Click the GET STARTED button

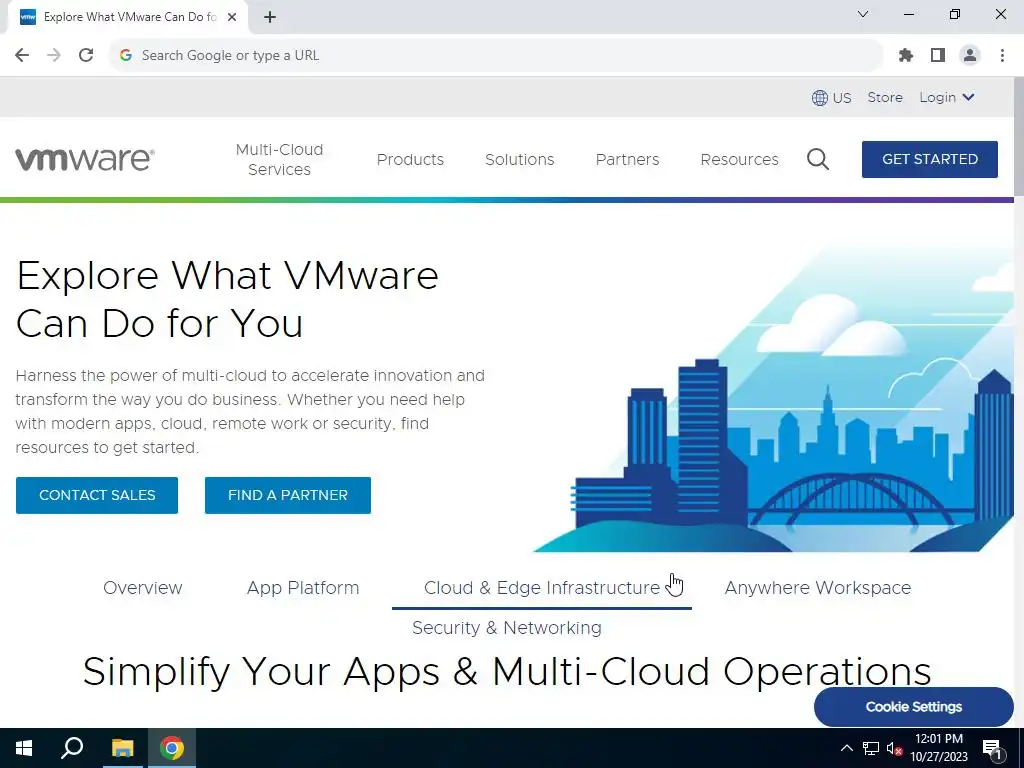tap(930, 159)
